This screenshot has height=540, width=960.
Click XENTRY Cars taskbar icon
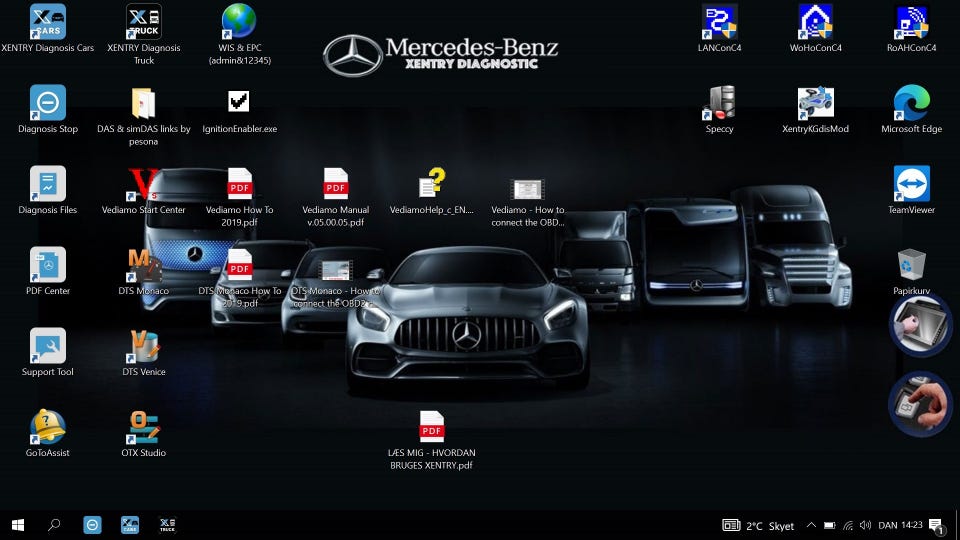tap(130, 525)
